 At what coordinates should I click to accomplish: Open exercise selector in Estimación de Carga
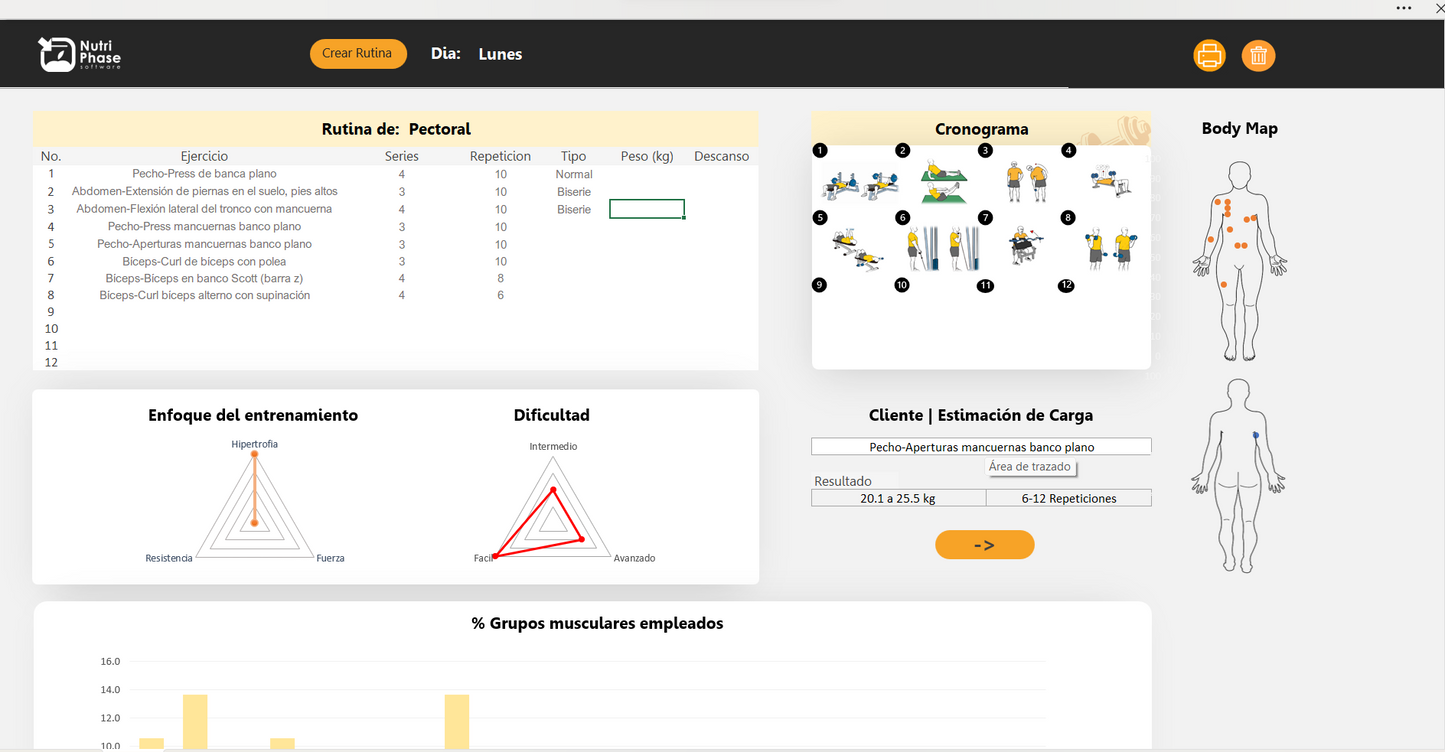pos(980,447)
